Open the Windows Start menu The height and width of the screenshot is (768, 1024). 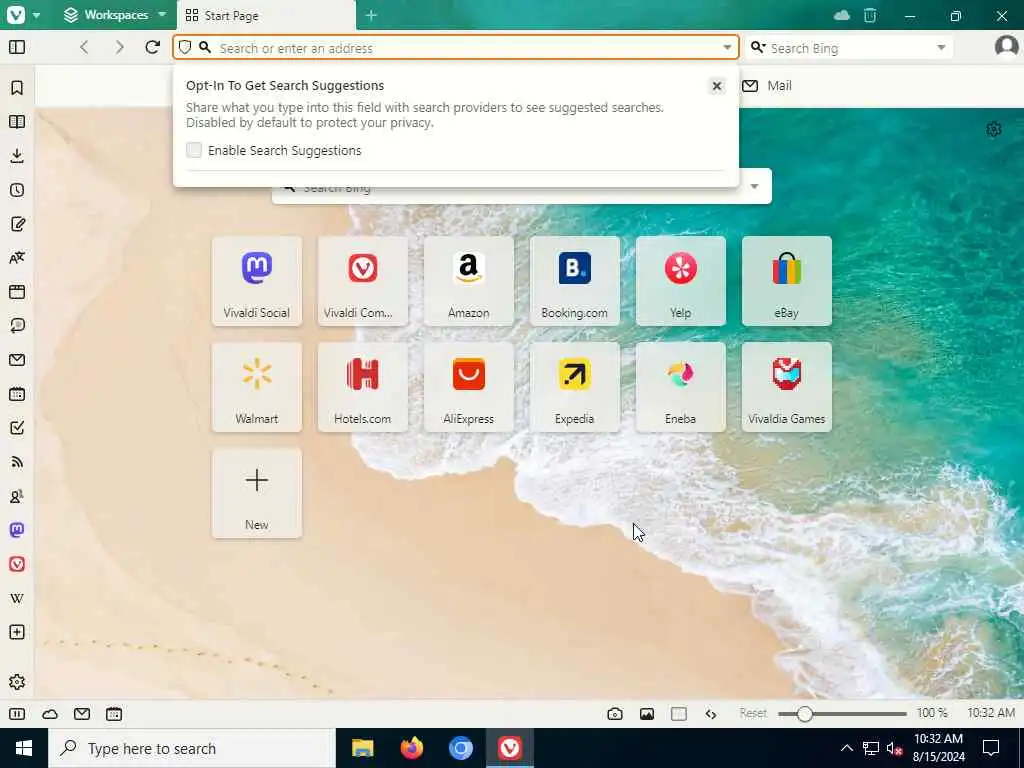pos(24,748)
